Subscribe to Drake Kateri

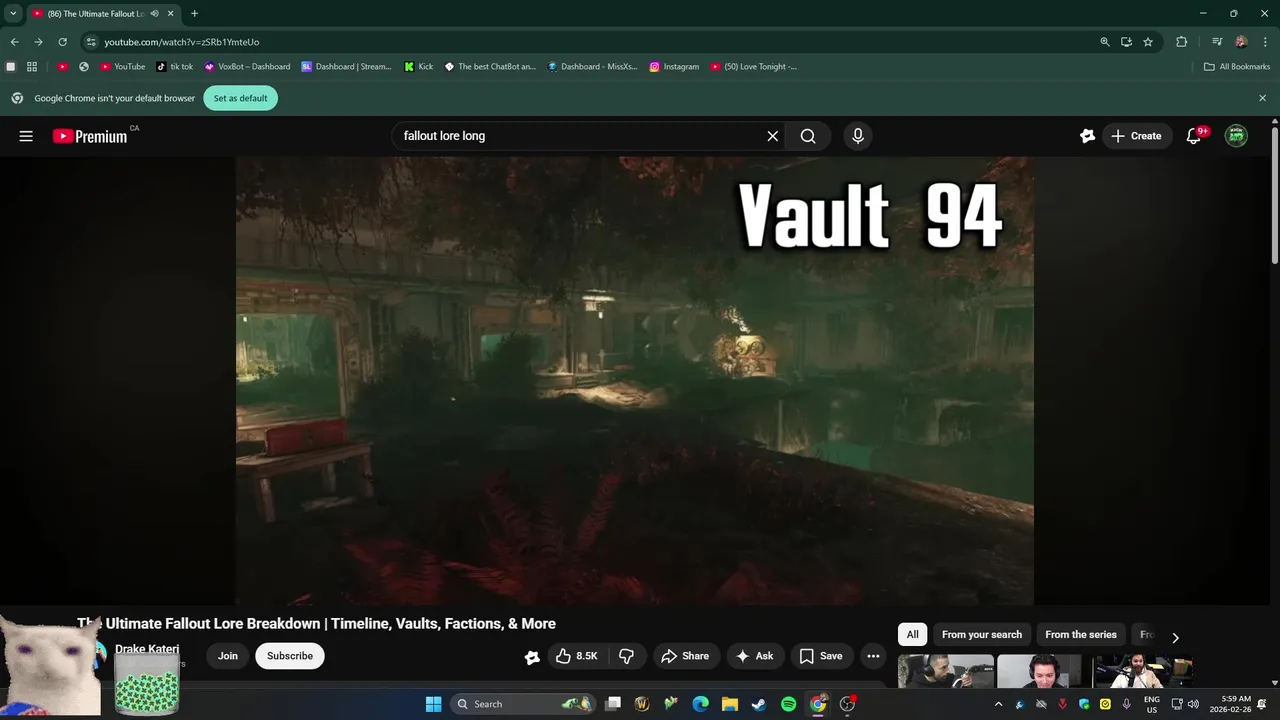point(290,656)
